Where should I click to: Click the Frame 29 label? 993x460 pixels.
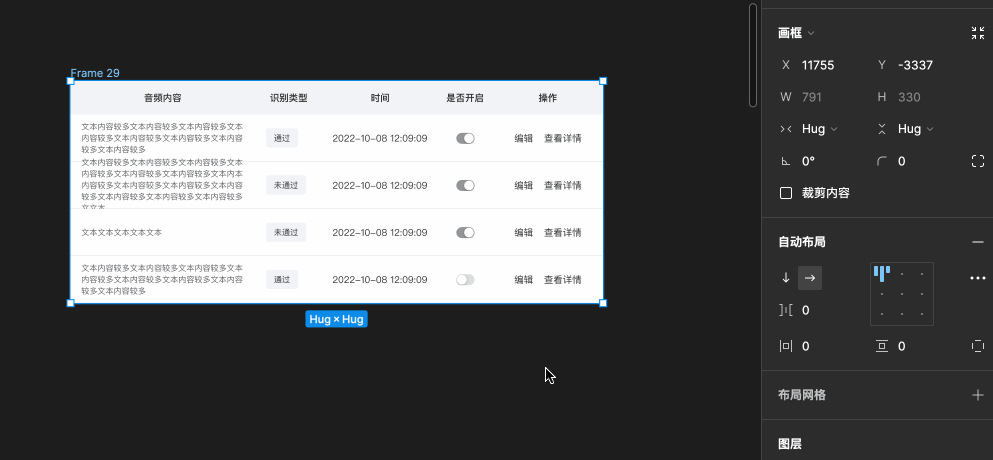pyautogui.click(x=95, y=73)
